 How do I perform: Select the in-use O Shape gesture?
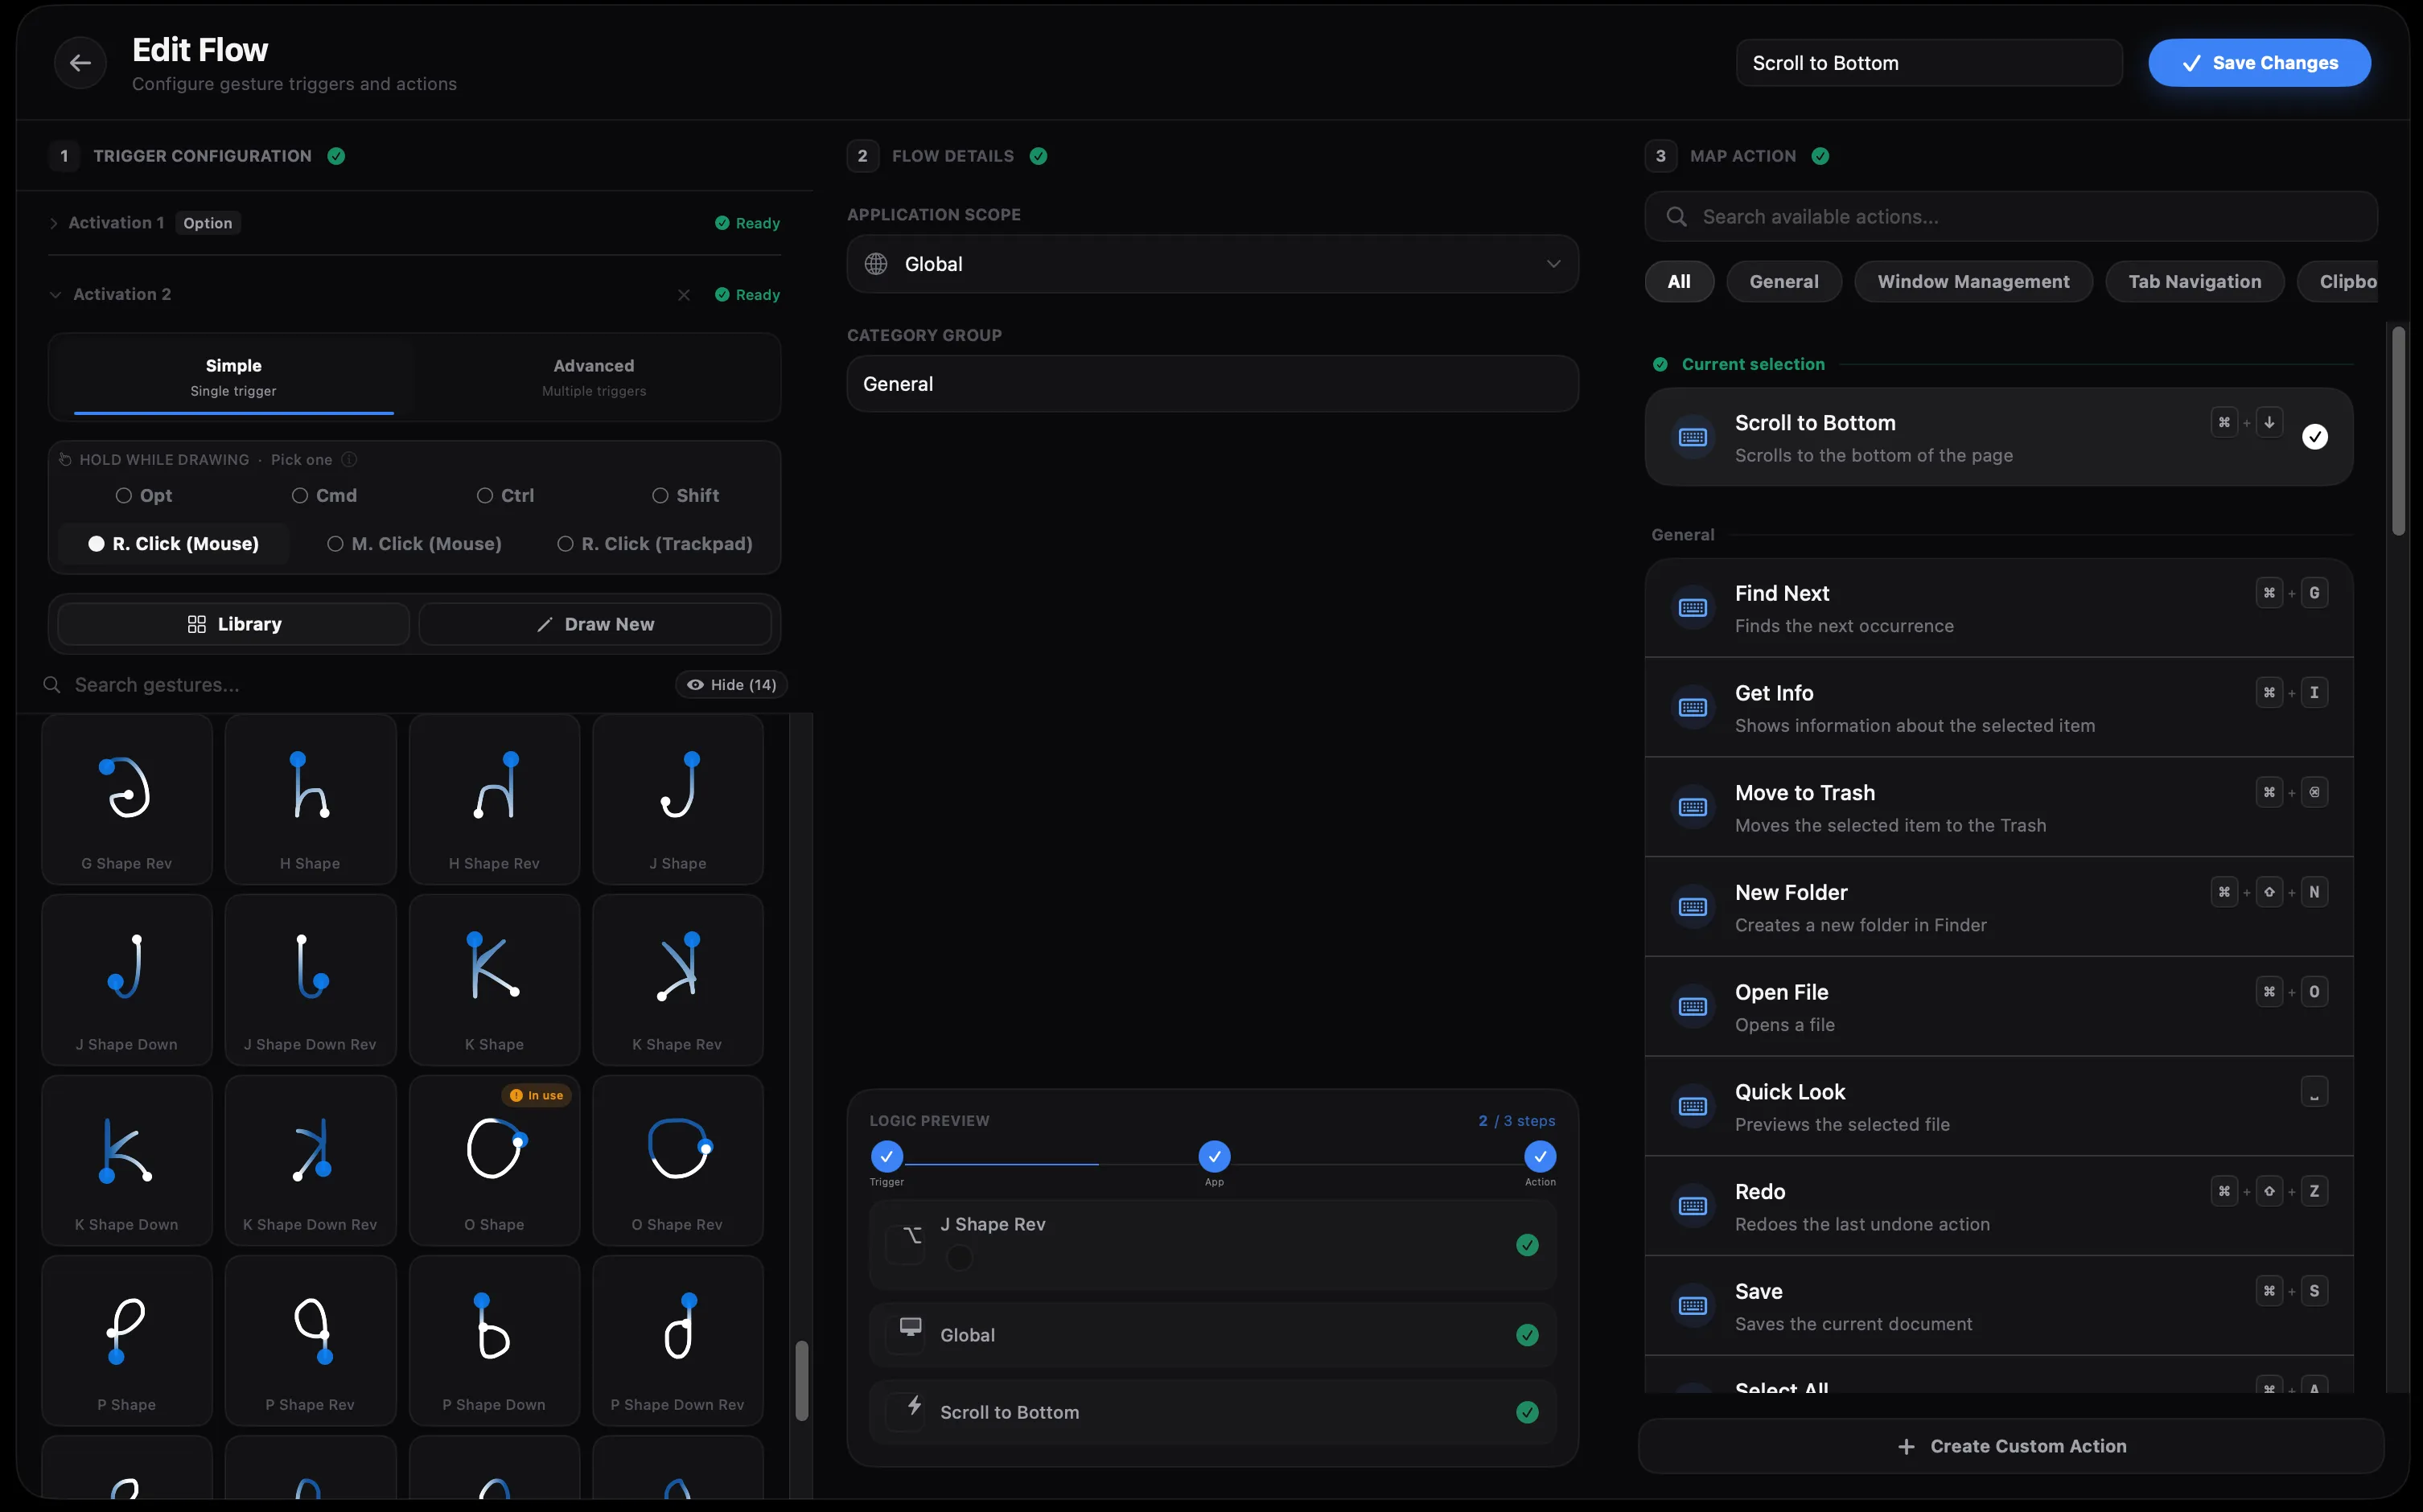(494, 1160)
